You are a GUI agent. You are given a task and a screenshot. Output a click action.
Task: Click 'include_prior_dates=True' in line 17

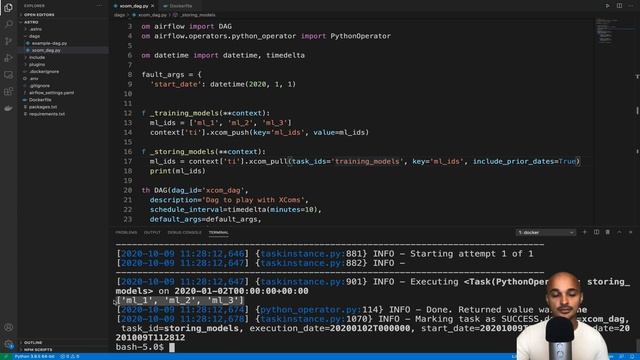coord(524,162)
